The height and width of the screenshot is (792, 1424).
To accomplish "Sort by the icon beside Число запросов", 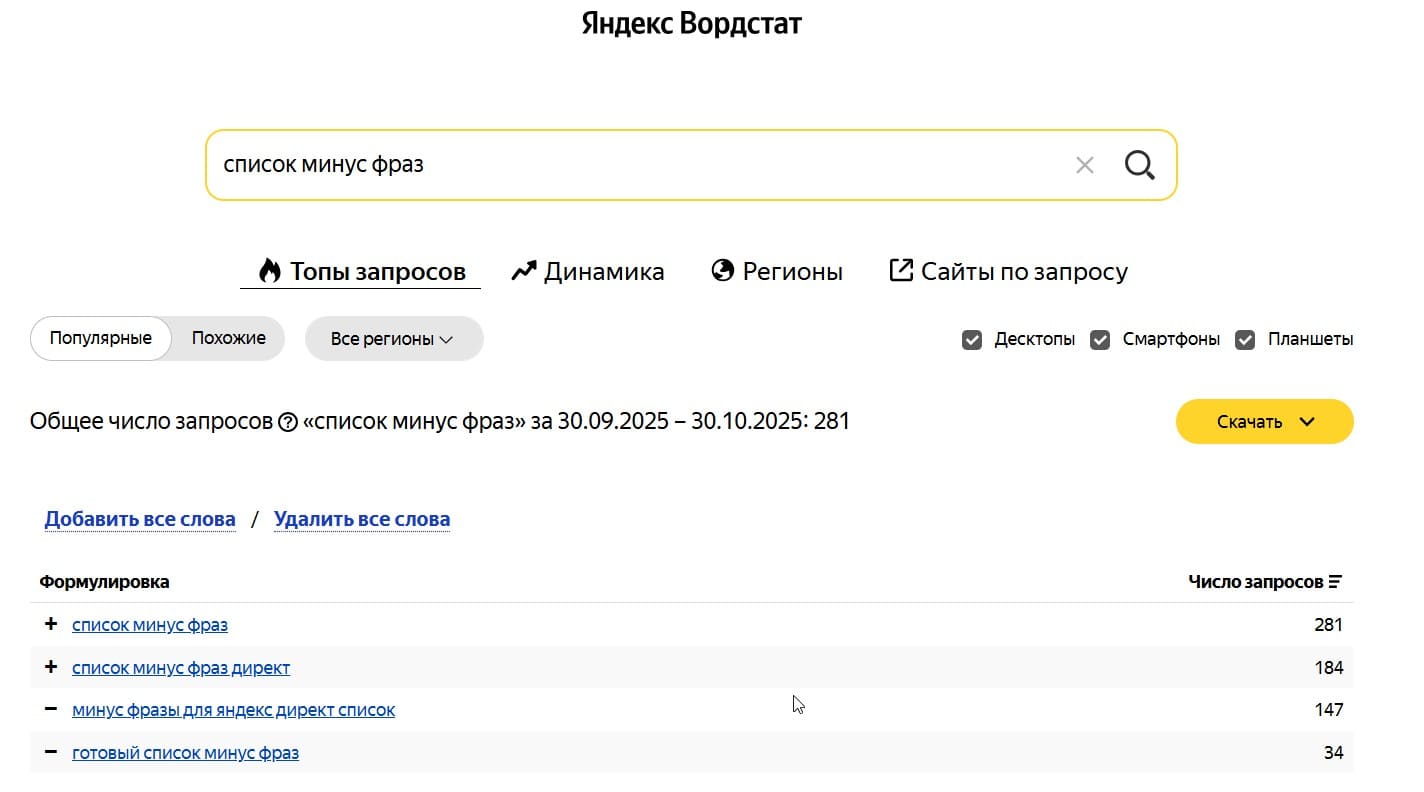I will (x=1336, y=582).
